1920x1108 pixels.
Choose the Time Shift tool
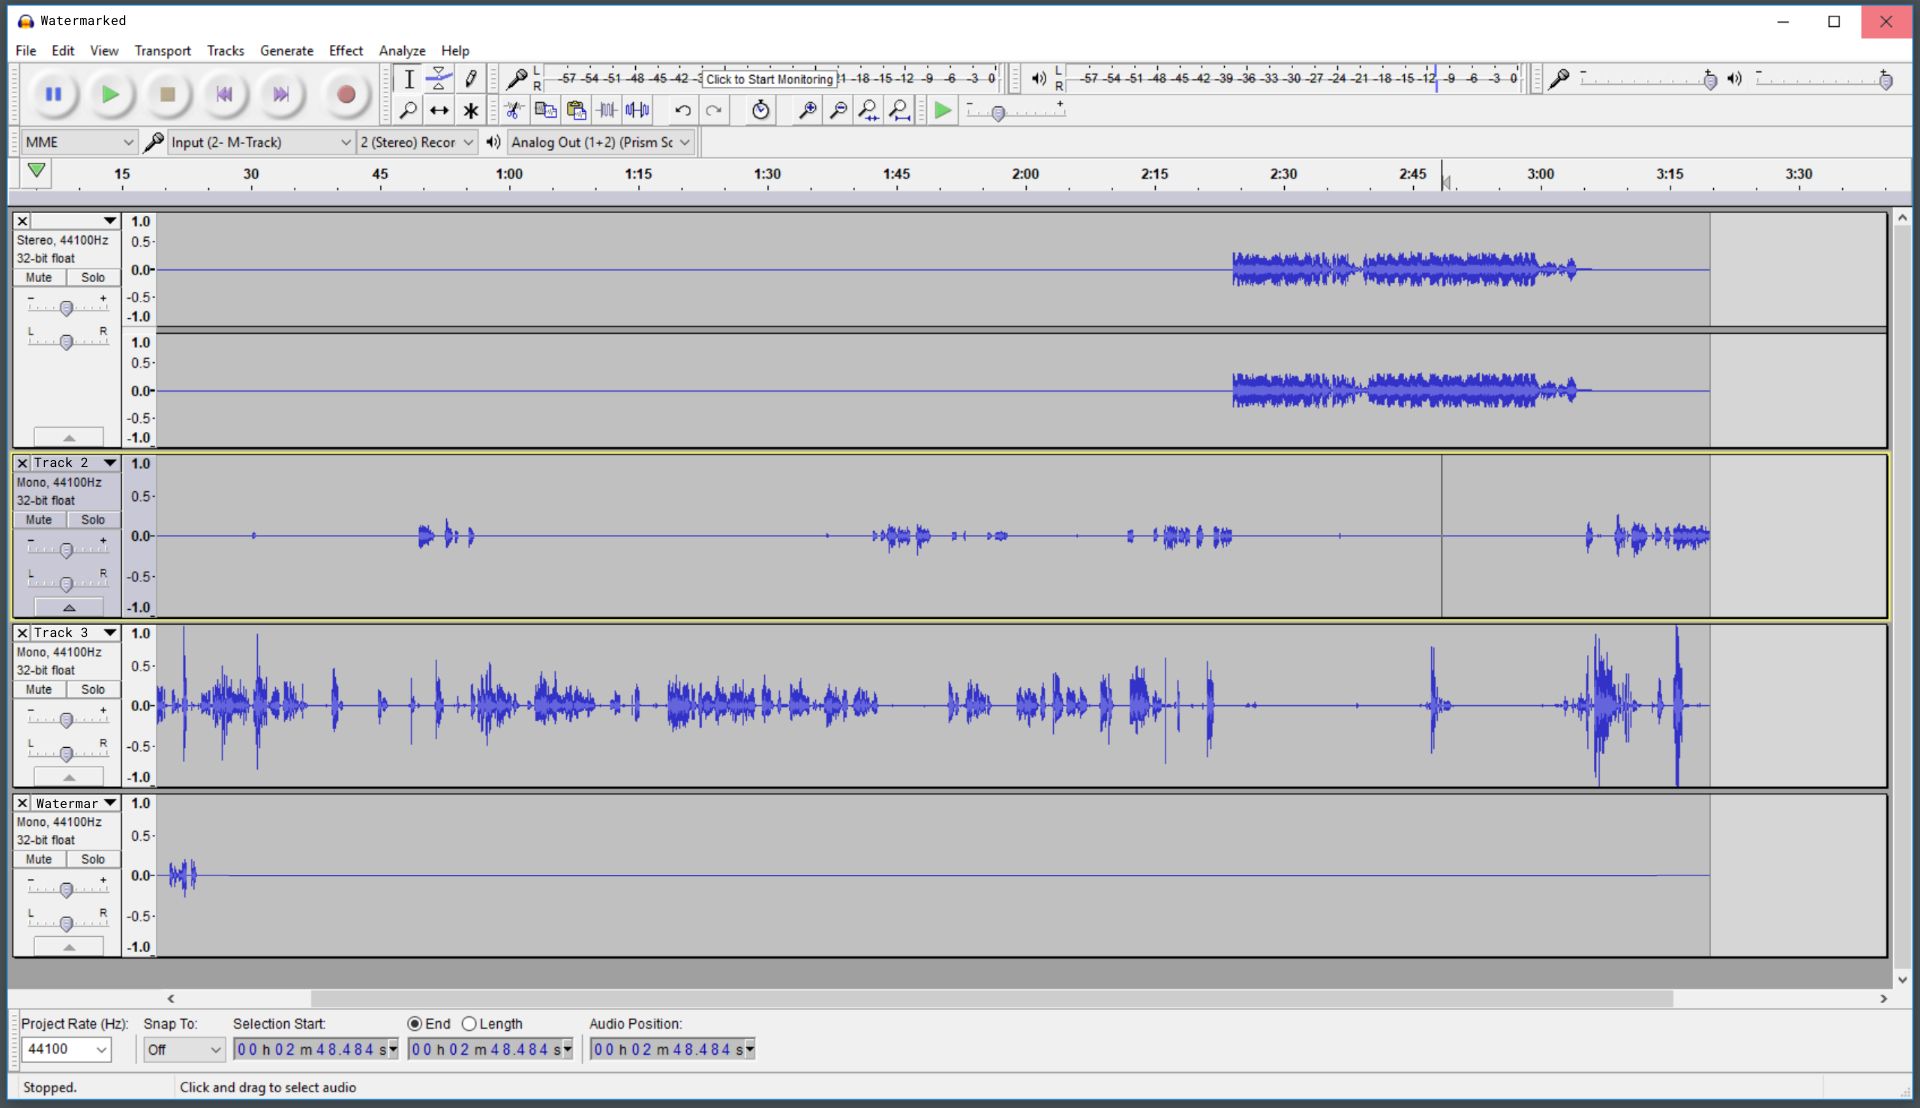coord(439,110)
